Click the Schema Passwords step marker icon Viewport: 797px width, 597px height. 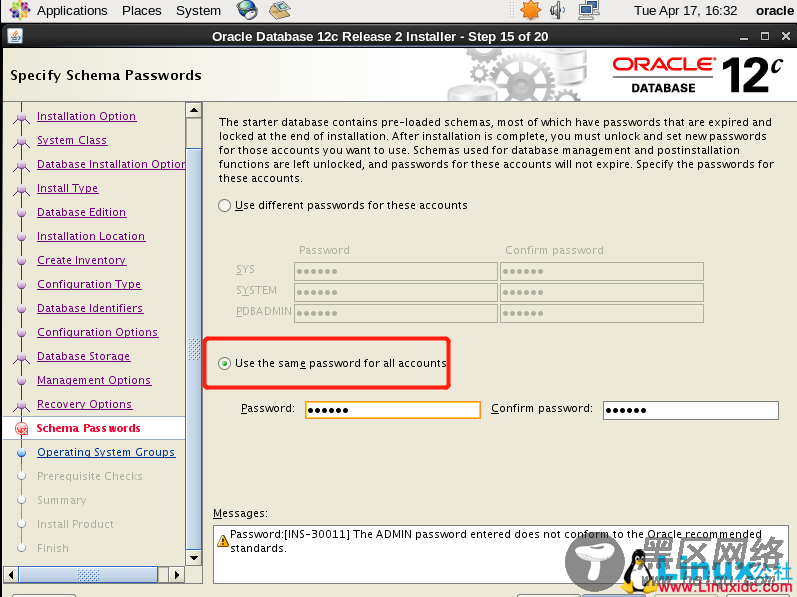click(21, 429)
